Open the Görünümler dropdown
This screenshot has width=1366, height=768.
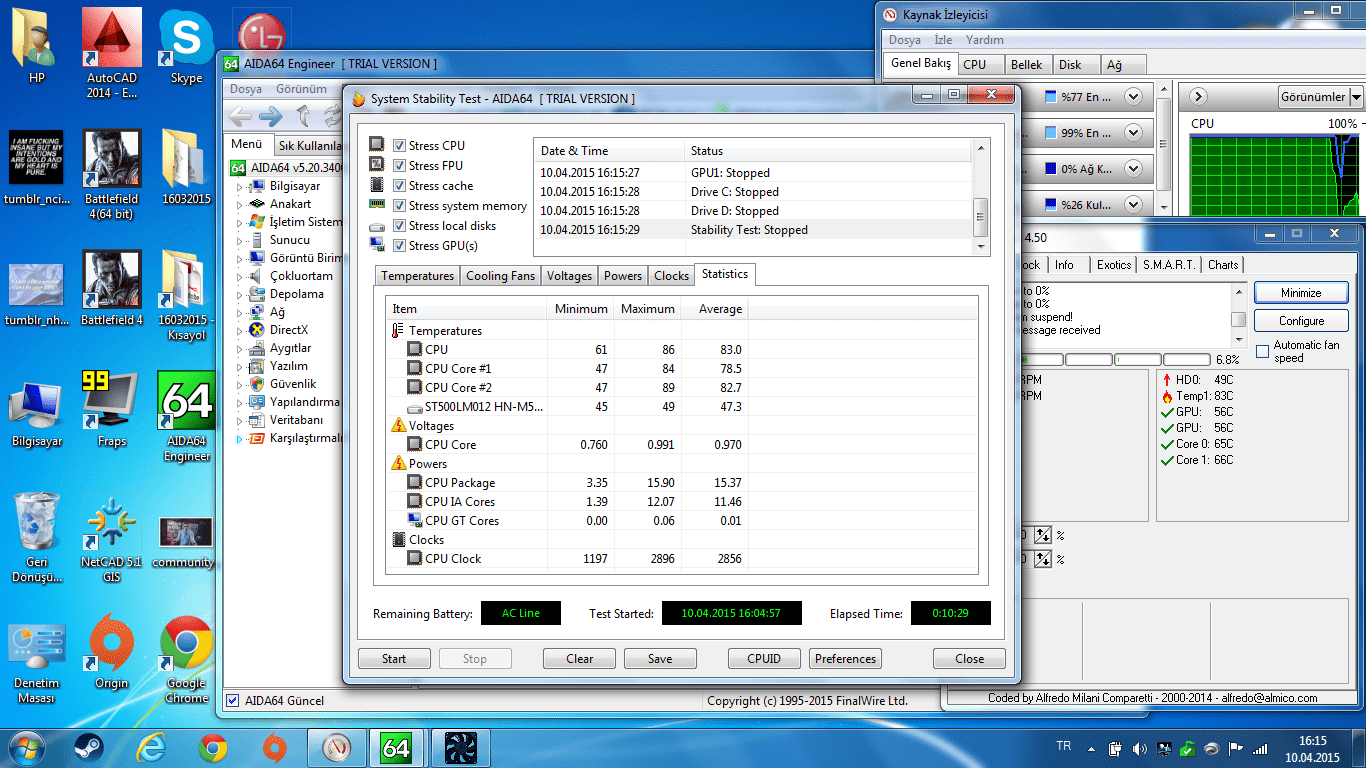[1321, 97]
